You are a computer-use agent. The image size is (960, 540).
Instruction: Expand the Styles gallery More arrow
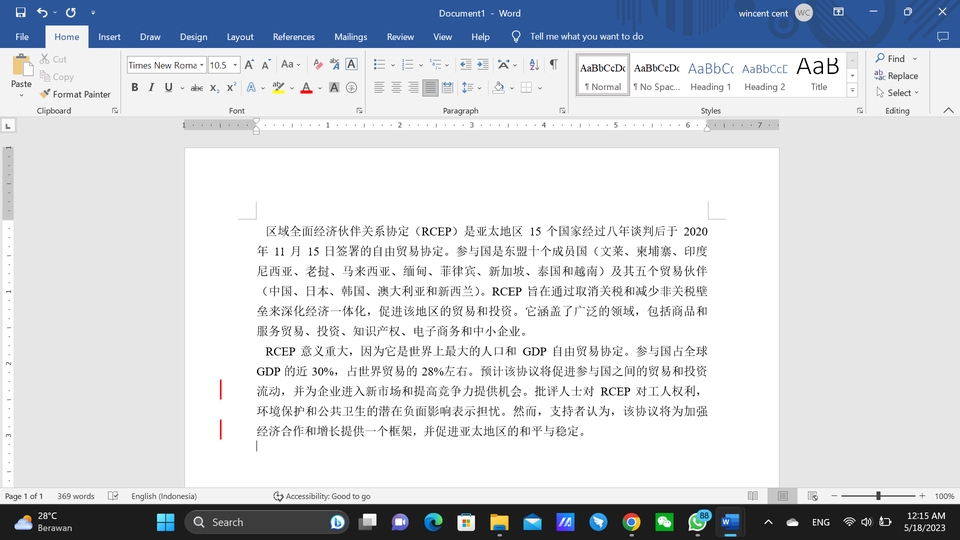point(852,90)
